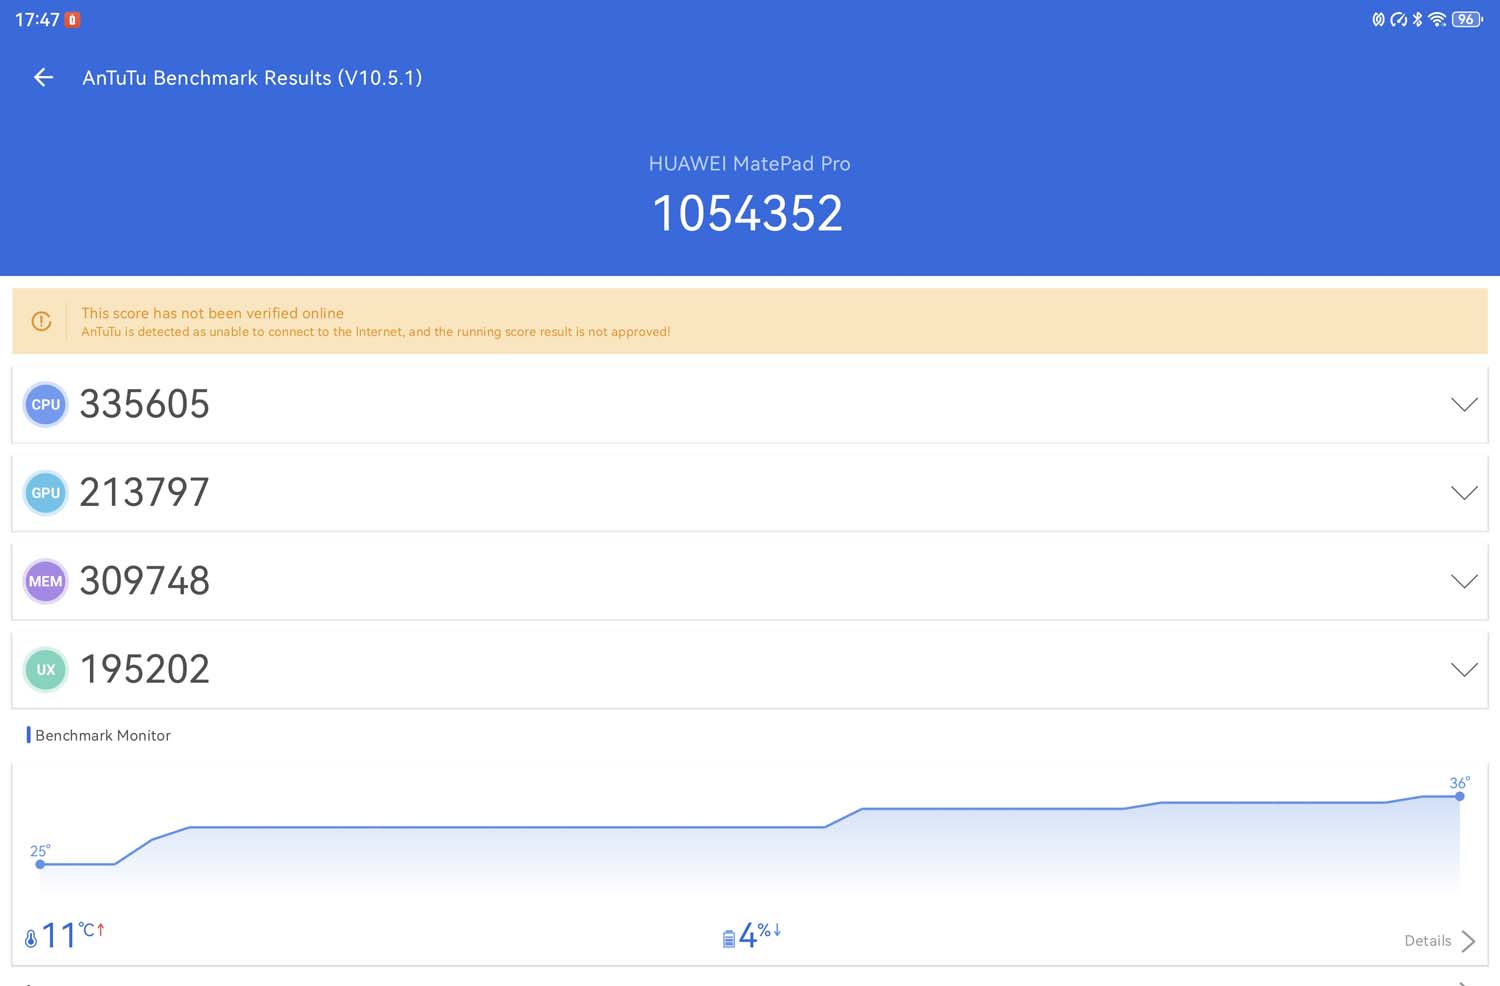Tap the battery drop icon
The width and height of the screenshot is (1500, 986).
point(729,938)
